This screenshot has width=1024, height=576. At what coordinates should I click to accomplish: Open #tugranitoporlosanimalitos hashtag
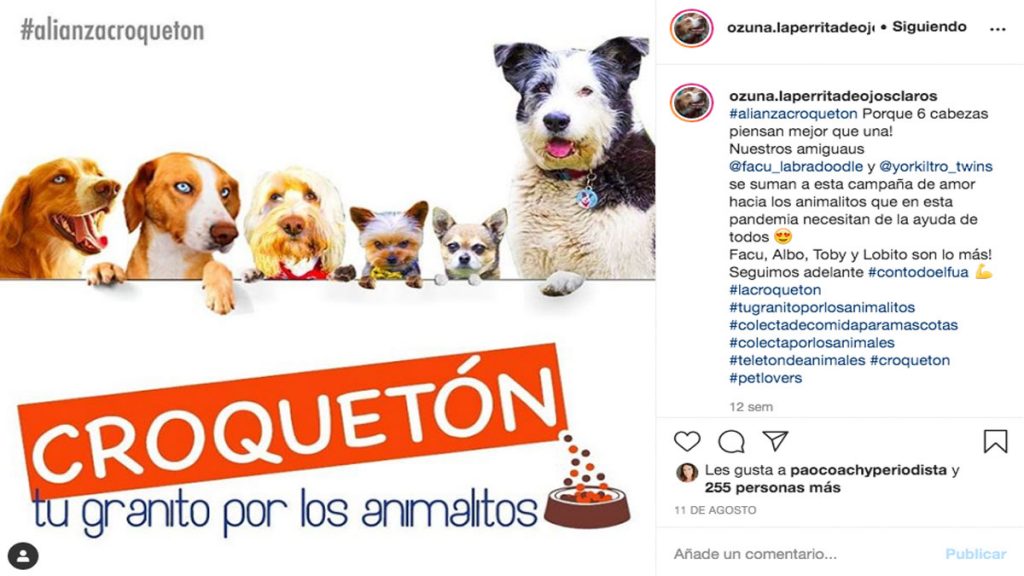822,308
